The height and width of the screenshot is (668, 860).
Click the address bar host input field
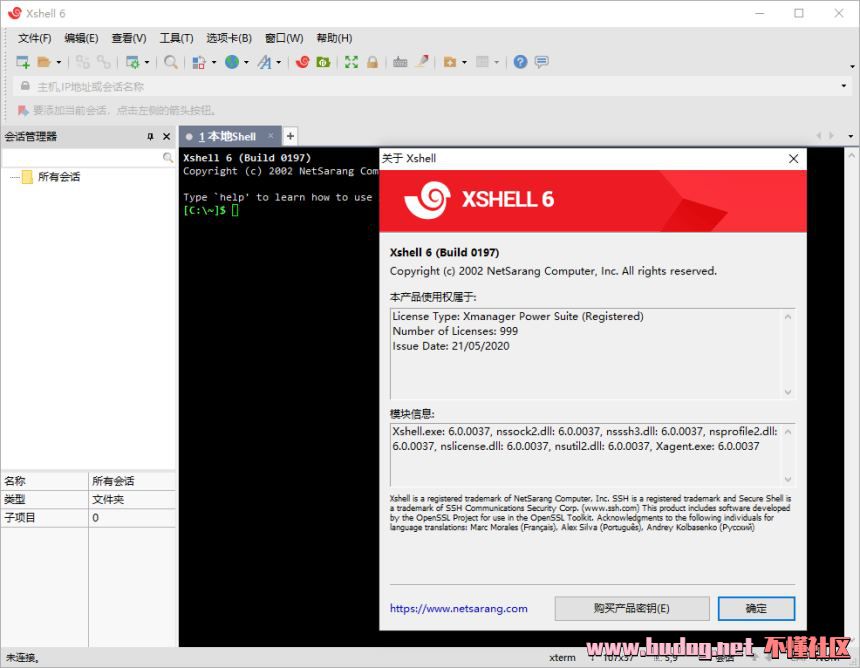(x=433, y=87)
